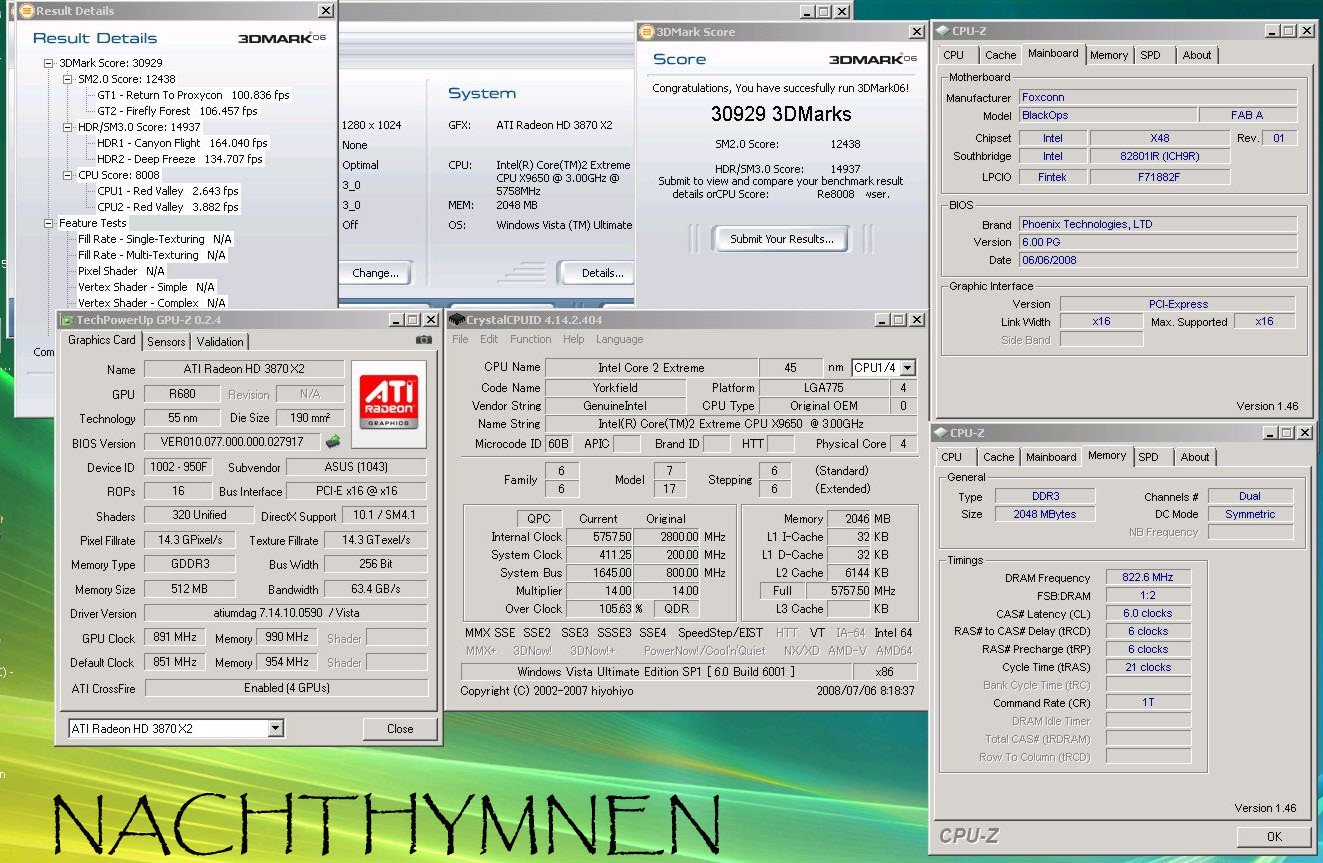Open the Language menu in CrystalCPUID

tap(619, 339)
